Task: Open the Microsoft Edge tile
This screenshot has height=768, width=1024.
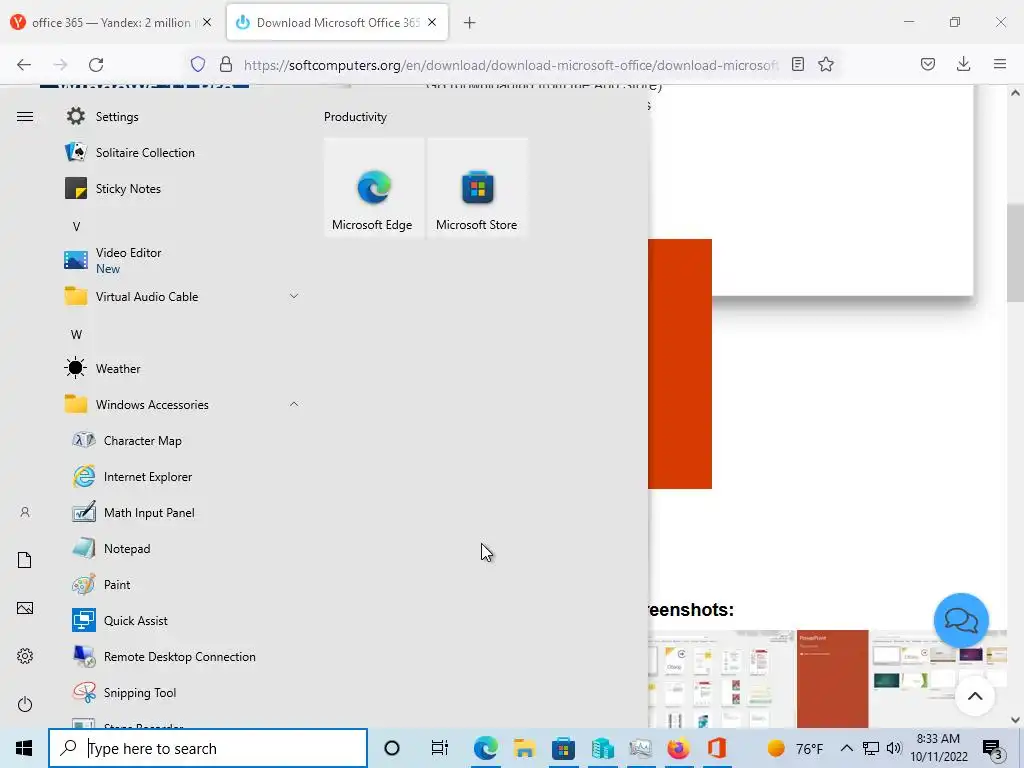Action: pos(374,188)
